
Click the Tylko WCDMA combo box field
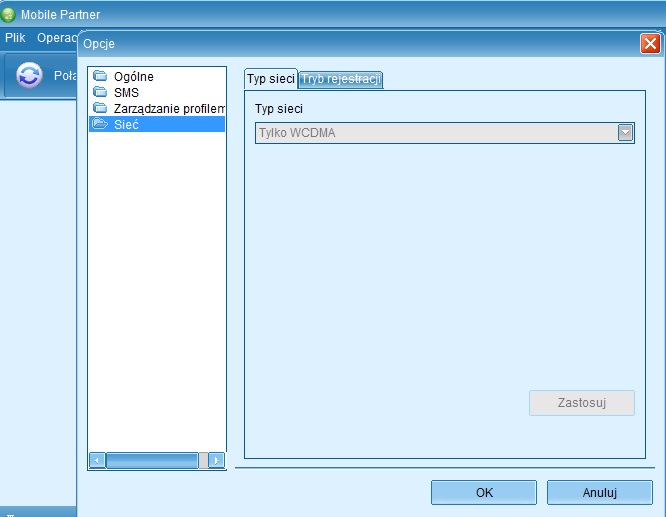click(435, 133)
